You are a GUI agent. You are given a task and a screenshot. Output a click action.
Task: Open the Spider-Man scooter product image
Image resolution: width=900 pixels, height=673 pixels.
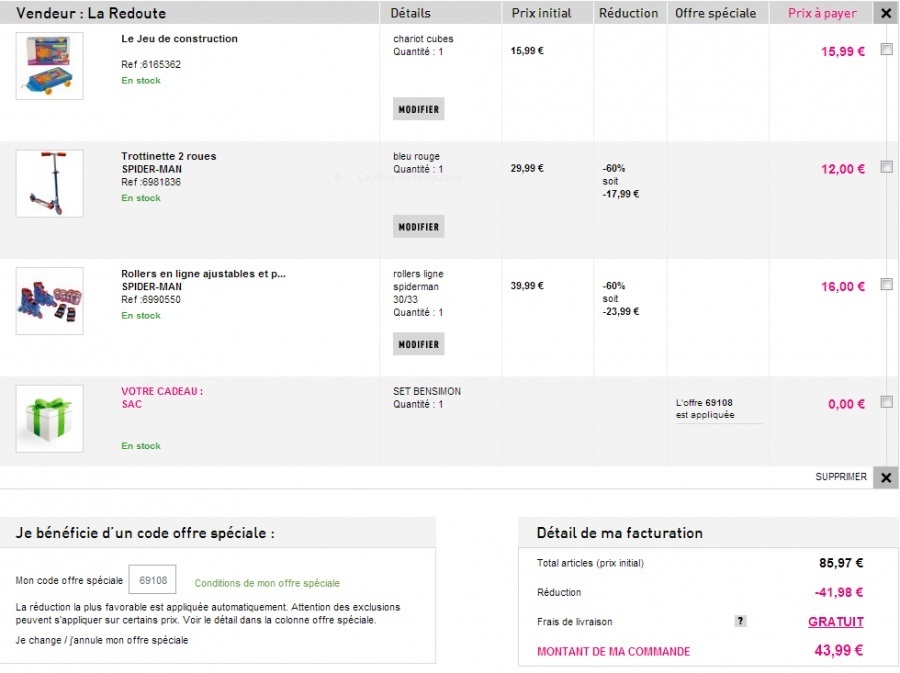[x=50, y=183]
